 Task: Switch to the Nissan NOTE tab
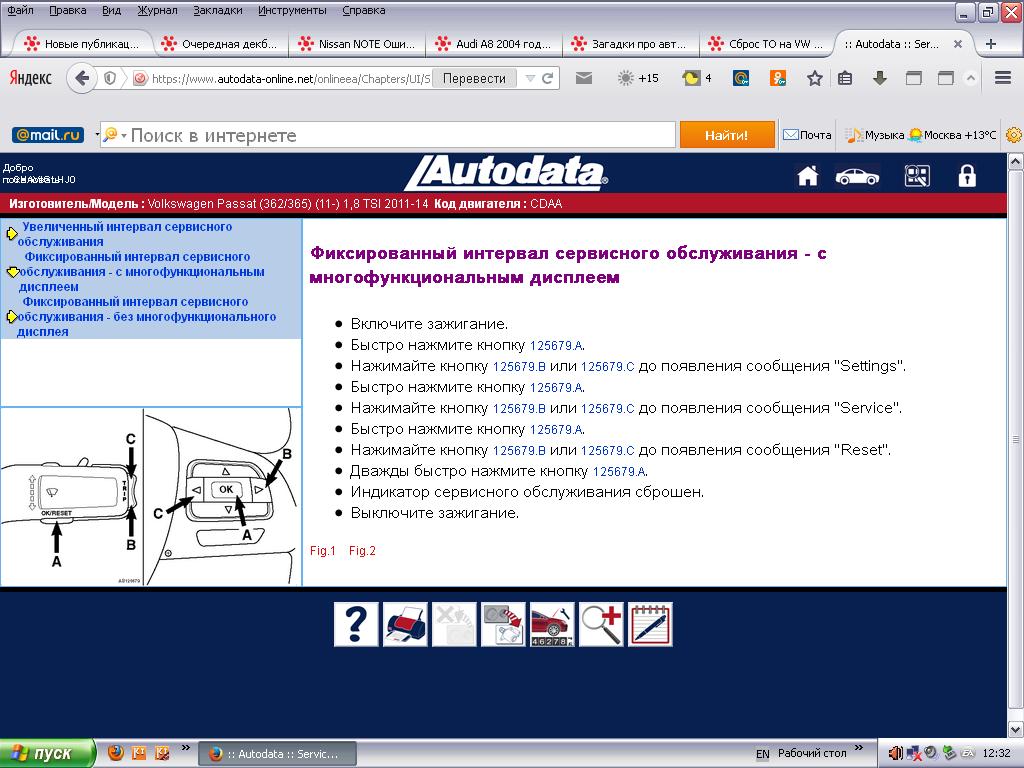coord(357,44)
